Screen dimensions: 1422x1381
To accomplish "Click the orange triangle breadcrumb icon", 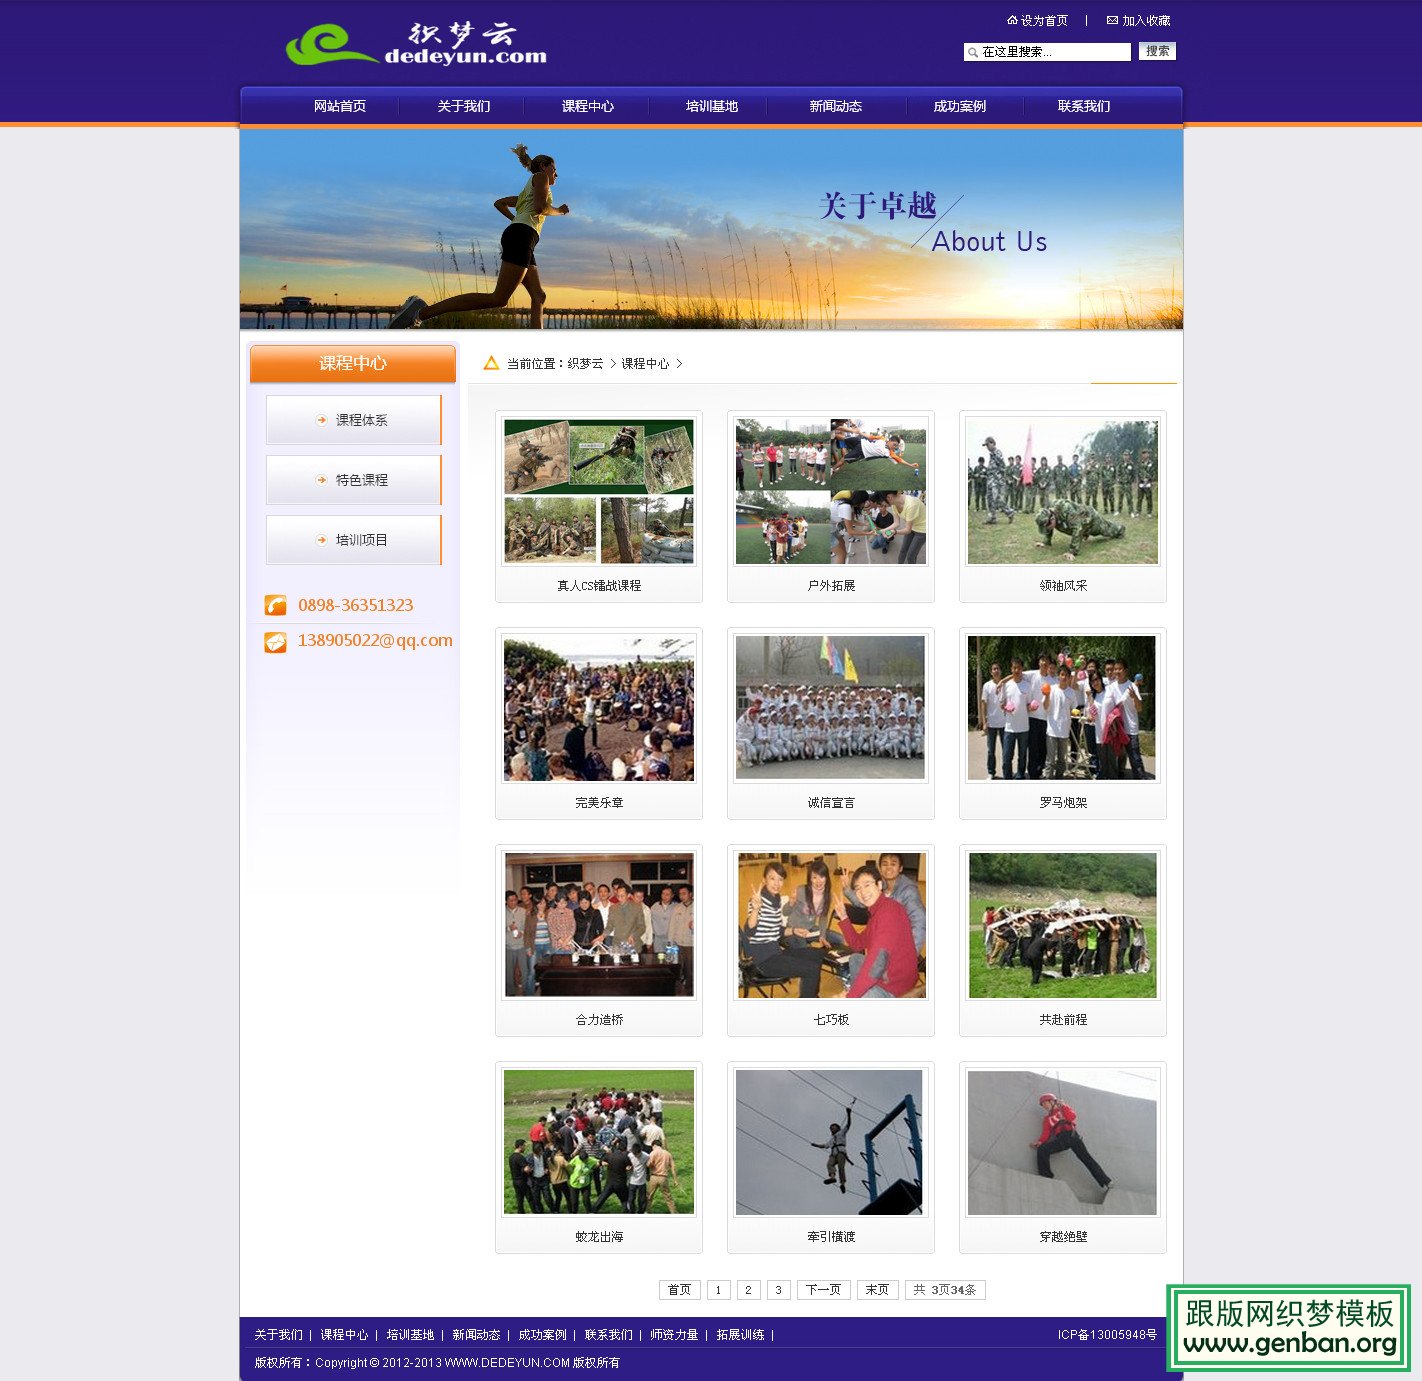I will 491,363.
